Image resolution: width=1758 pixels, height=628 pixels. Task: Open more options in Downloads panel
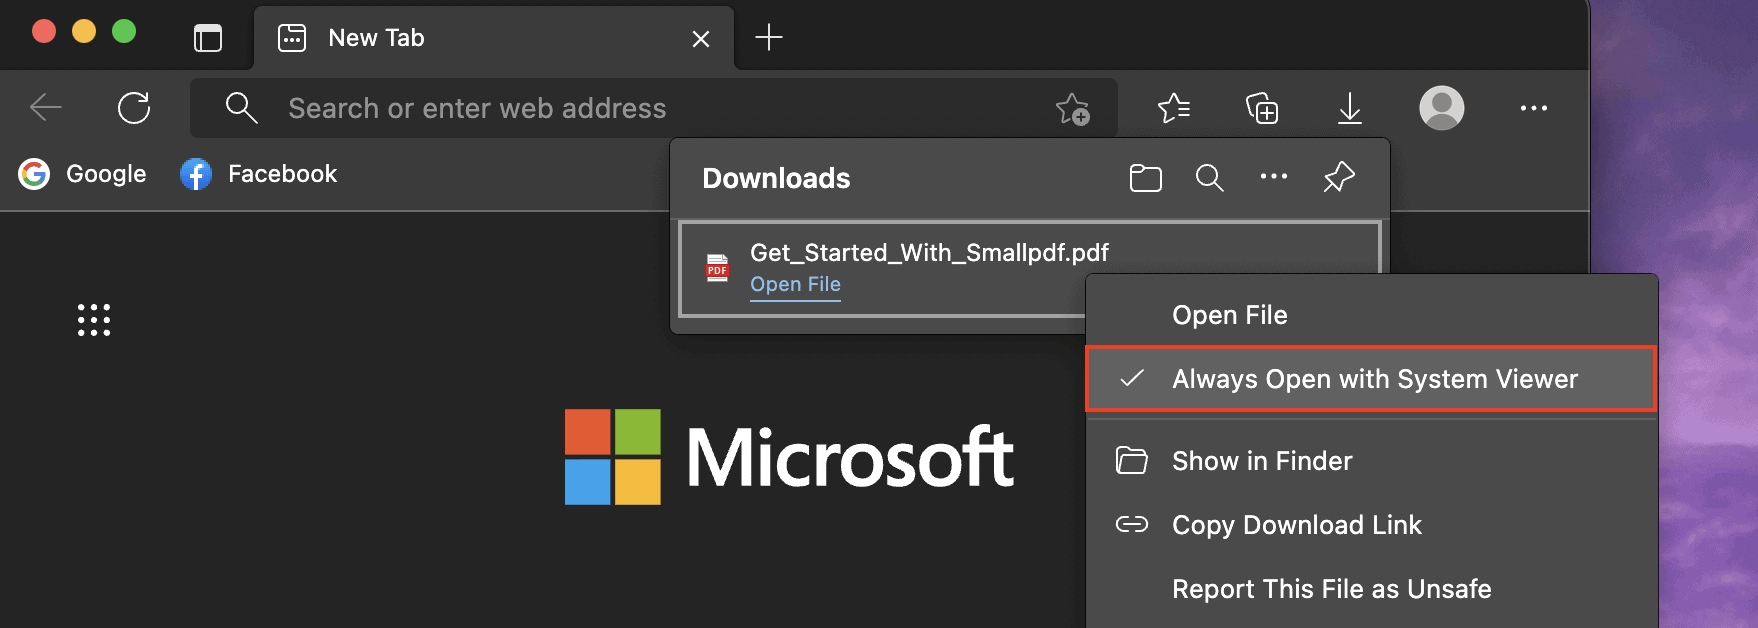[x=1274, y=177]
